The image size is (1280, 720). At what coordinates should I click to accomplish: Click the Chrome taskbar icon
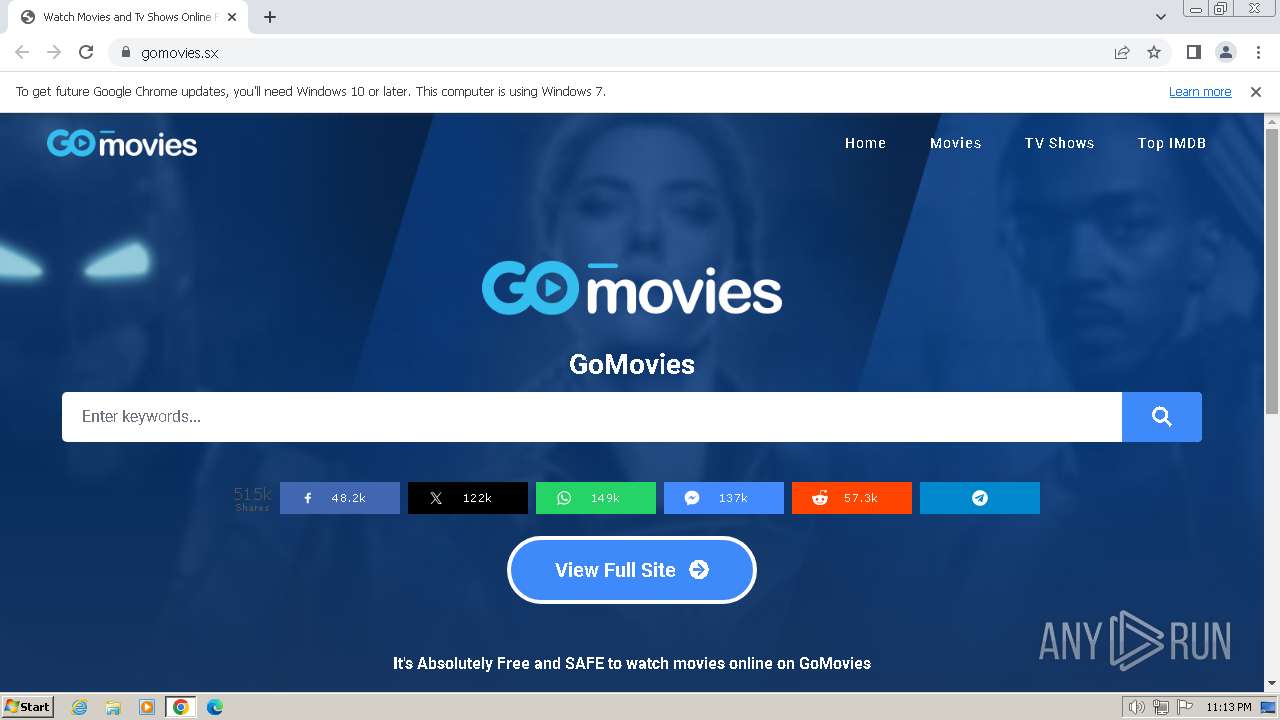(181, 707)
